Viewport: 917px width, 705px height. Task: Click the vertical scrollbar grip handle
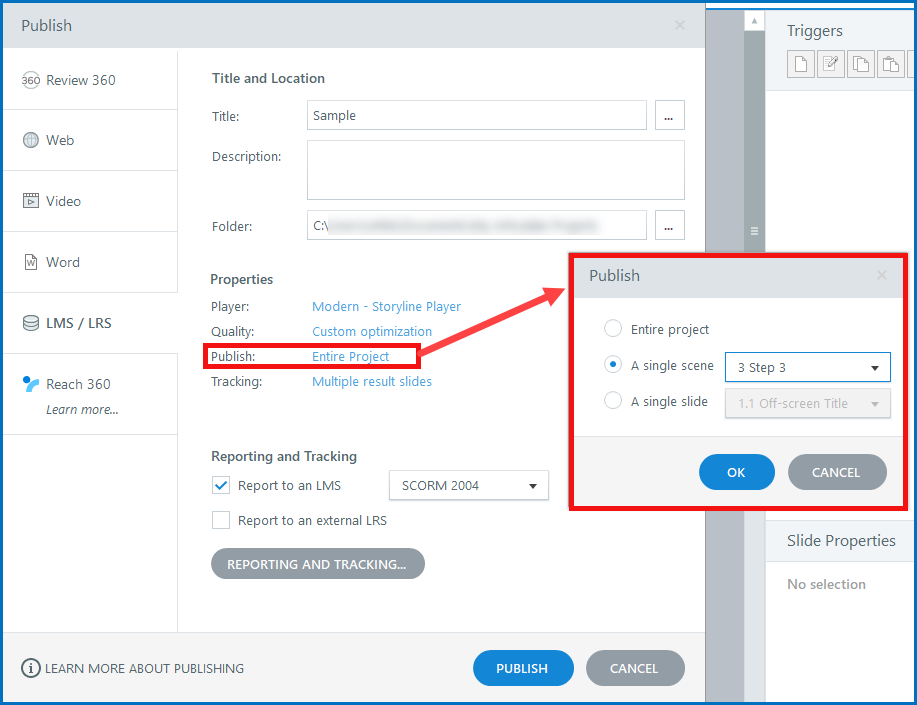754,231
